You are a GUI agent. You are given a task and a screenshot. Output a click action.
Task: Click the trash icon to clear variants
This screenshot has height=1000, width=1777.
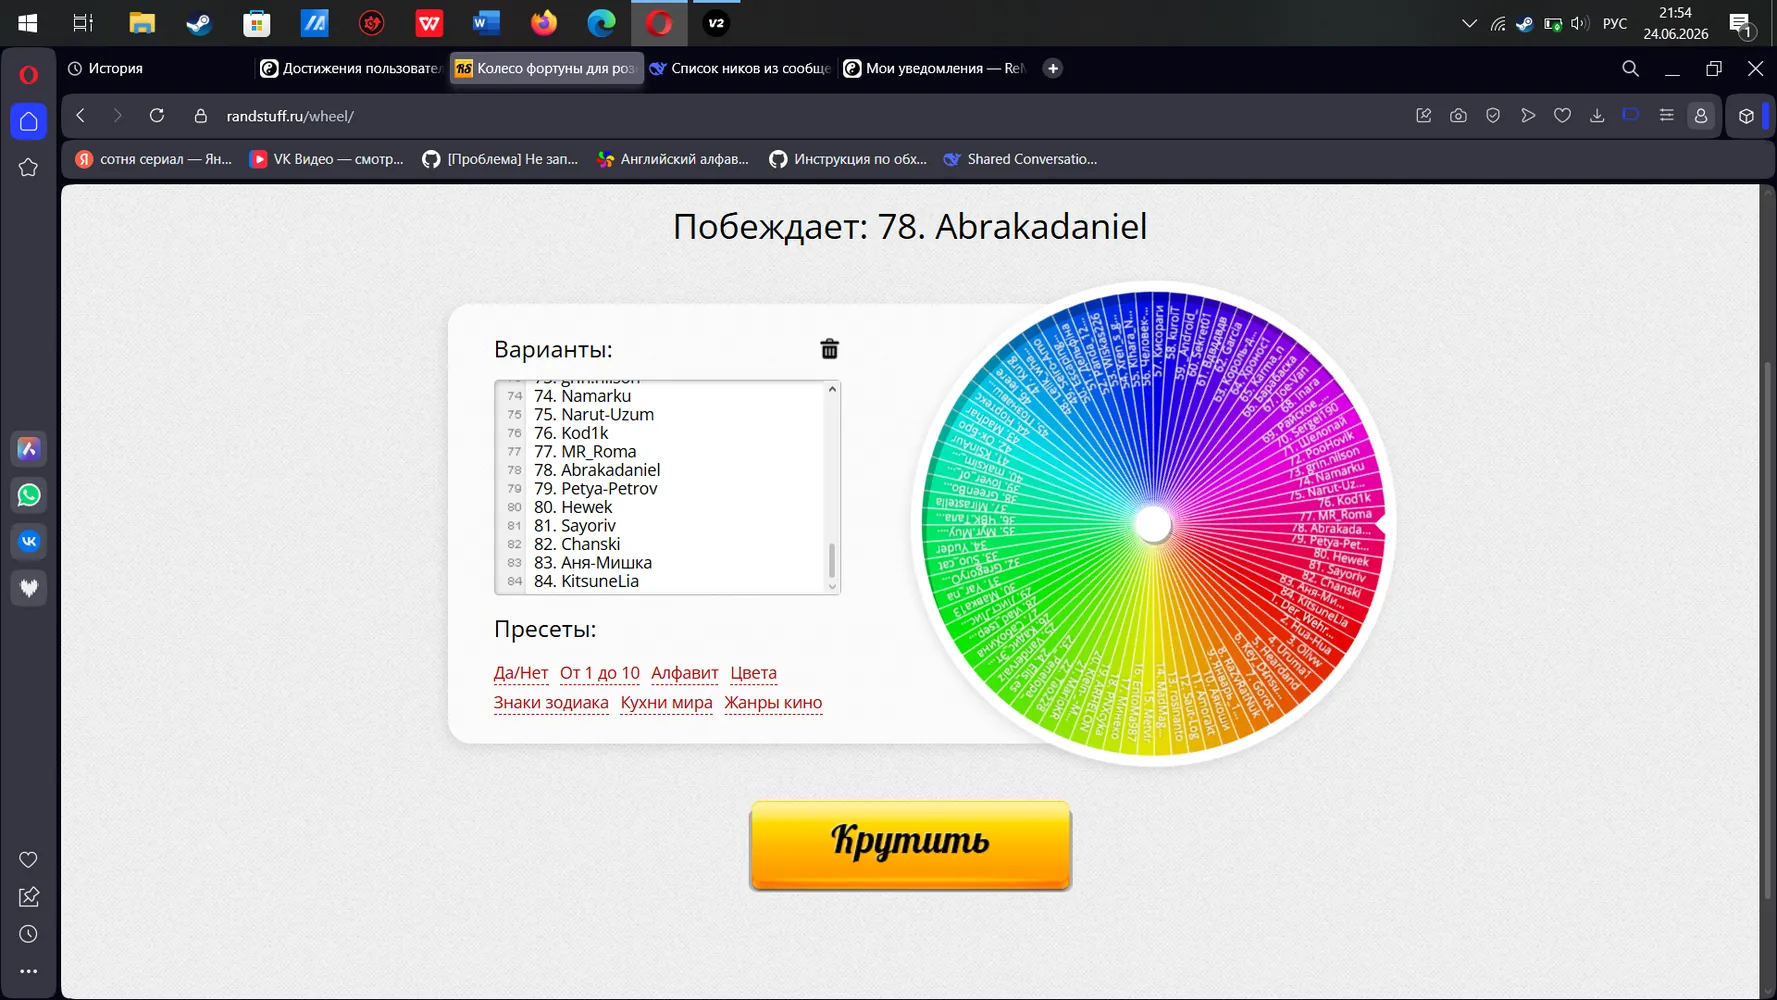pyautogui.click(x=829, y=349)
